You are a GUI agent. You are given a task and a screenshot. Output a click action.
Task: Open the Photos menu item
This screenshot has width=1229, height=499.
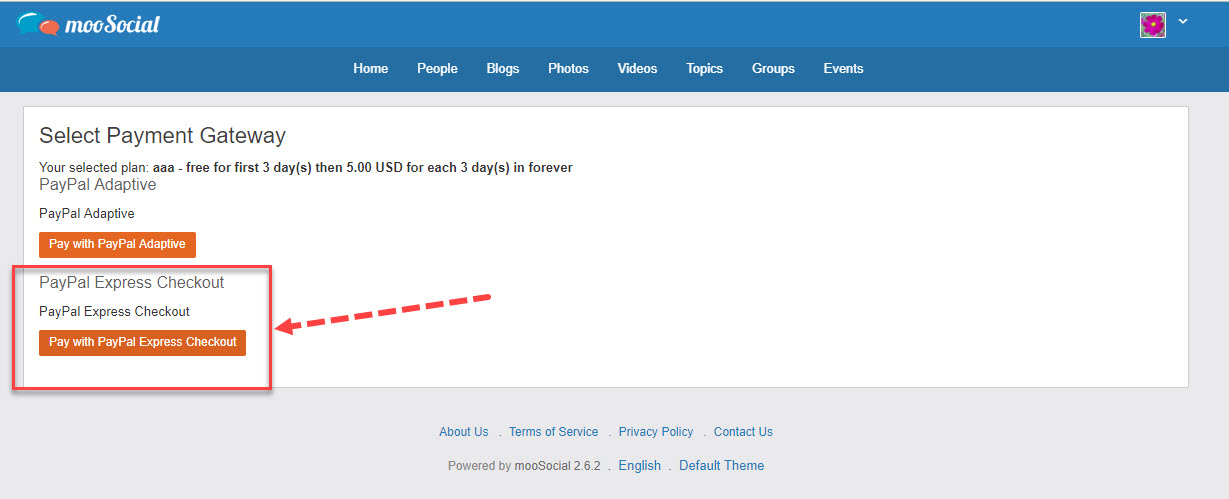(568, 69)
